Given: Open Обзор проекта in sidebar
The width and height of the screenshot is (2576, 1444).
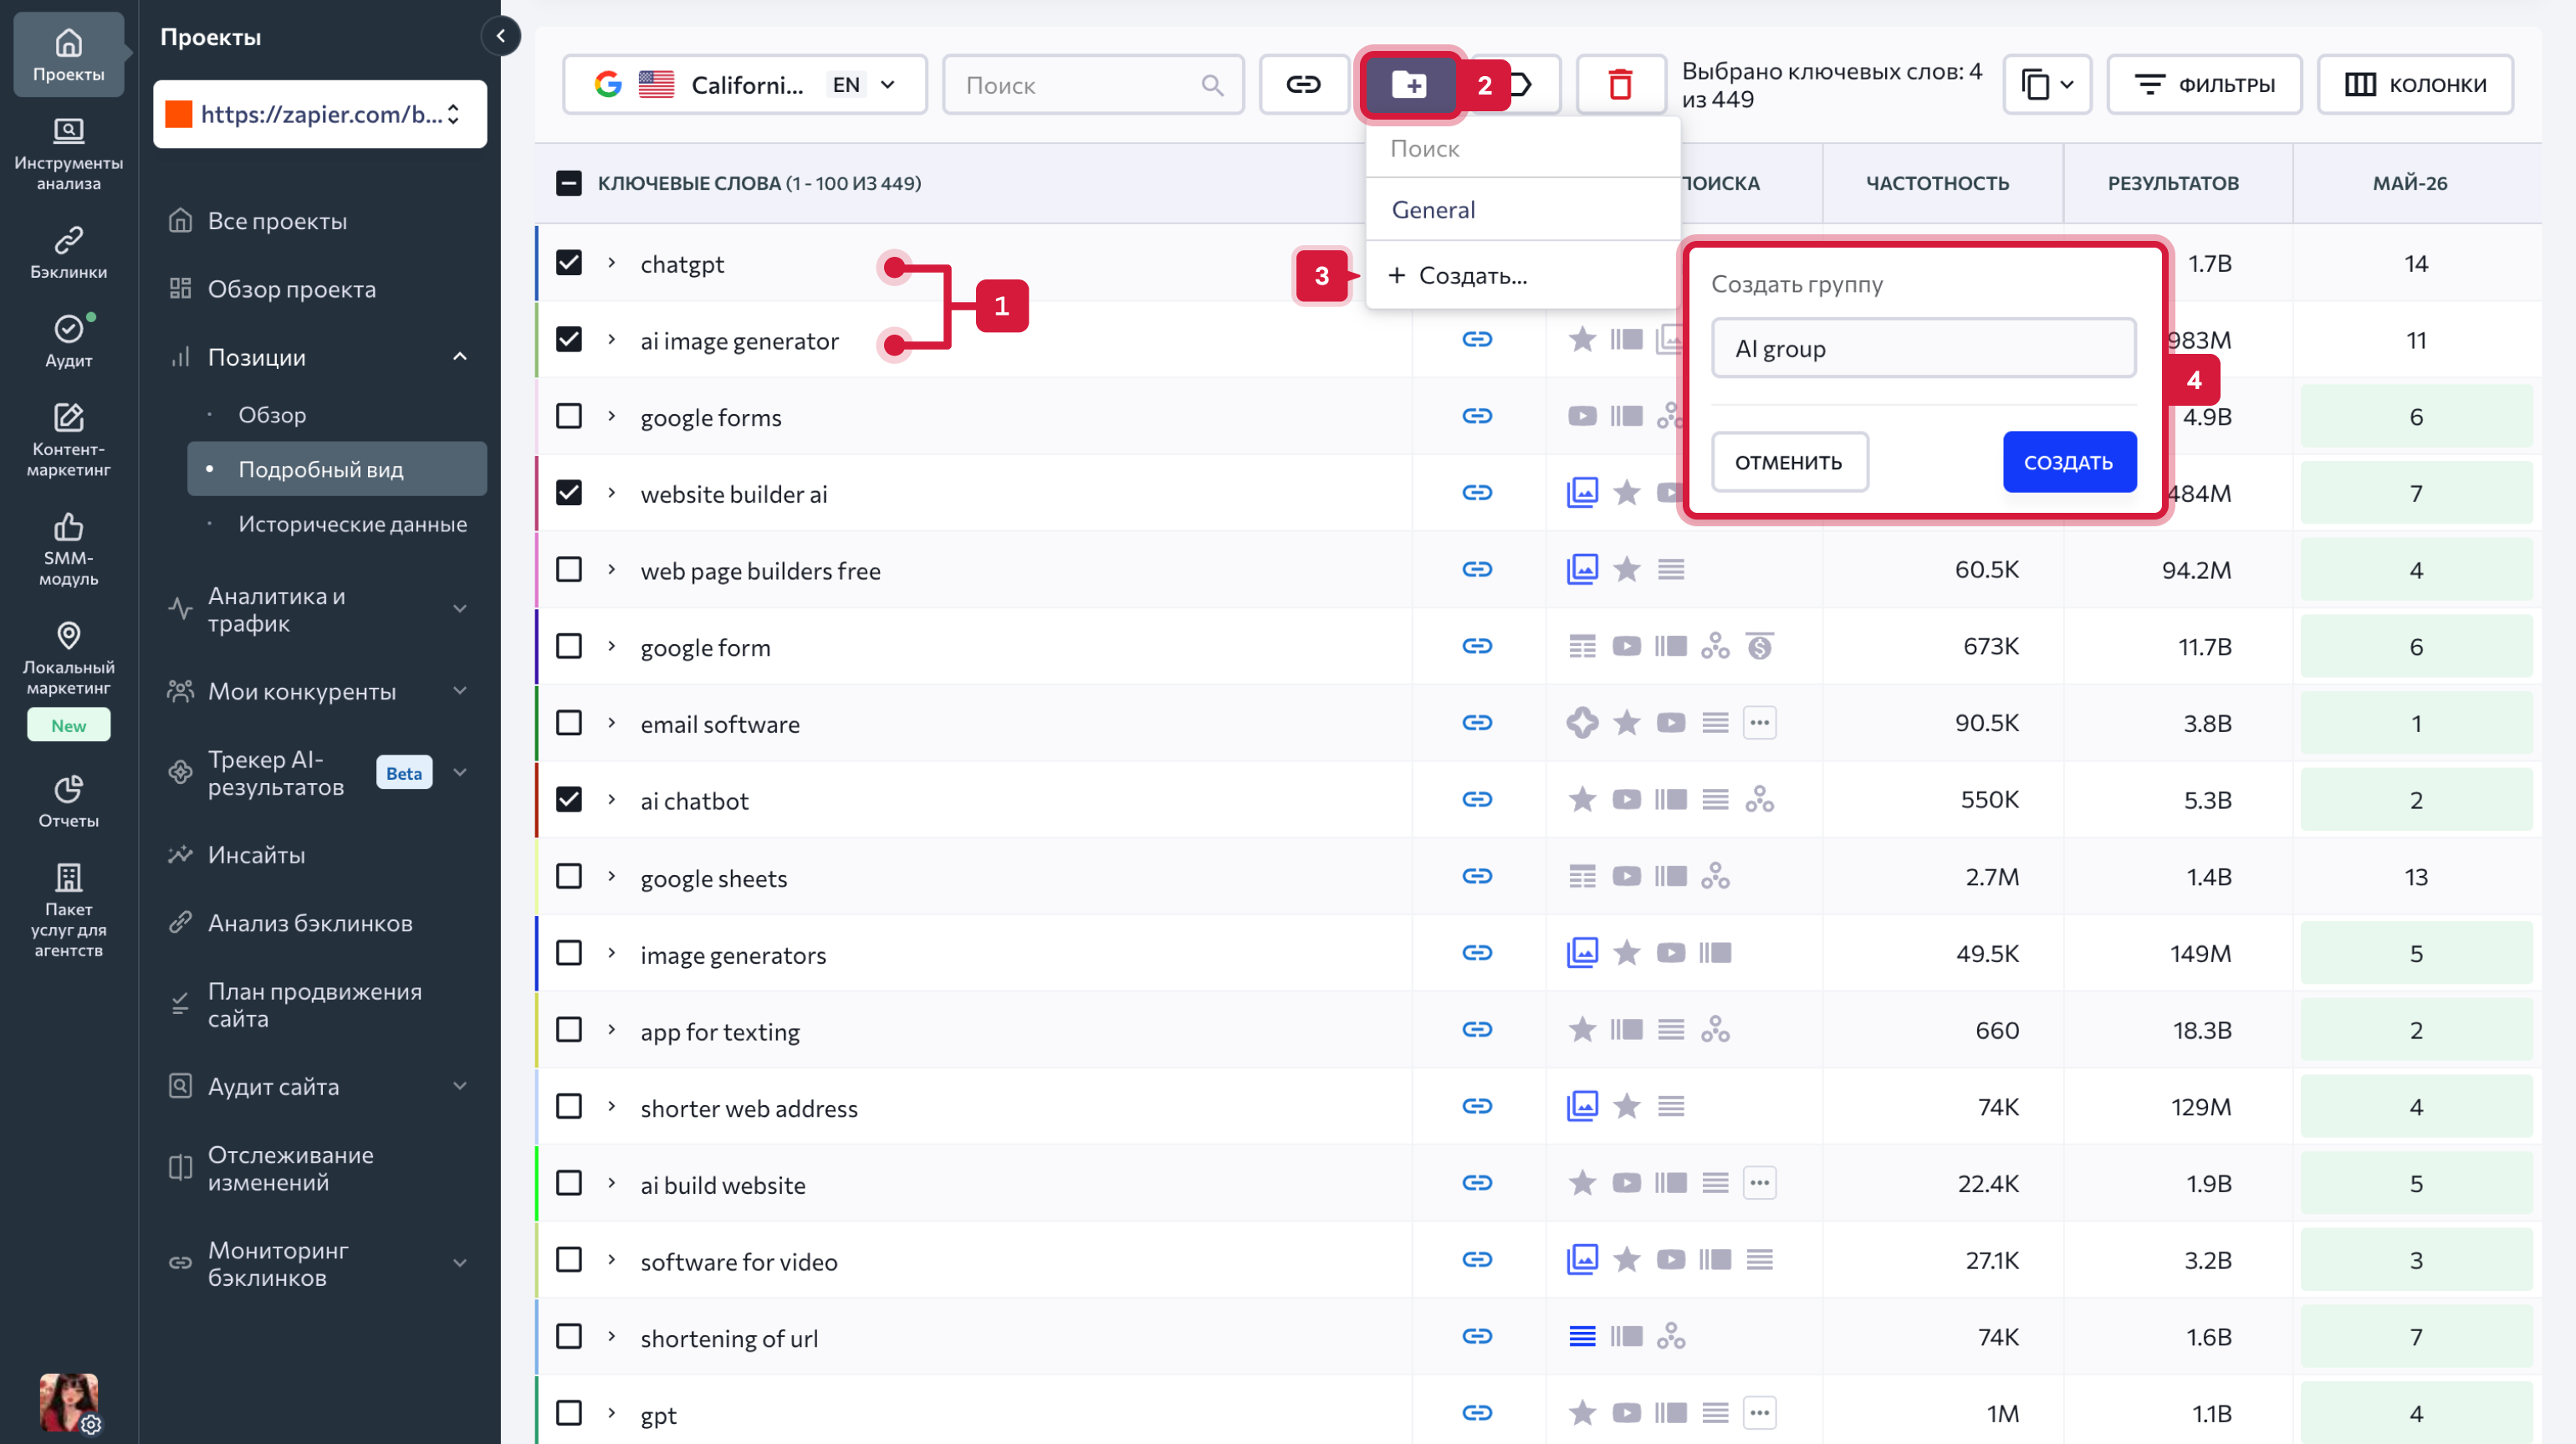Looking at the screenshot, I should (x=292, y=289).
